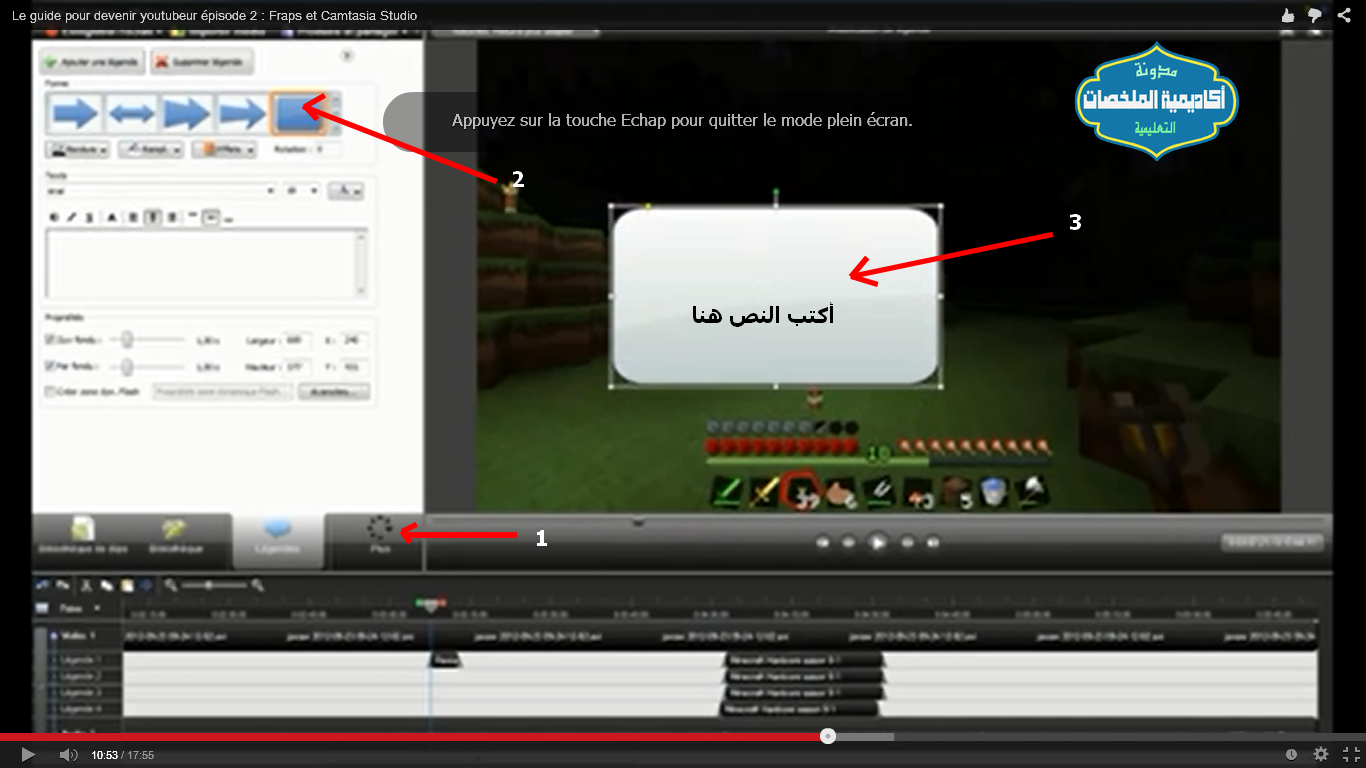The height and width of the screenshot is (768, 1366).
Task: Select the double-headed arrow callout shape
Action: [131, 113]
